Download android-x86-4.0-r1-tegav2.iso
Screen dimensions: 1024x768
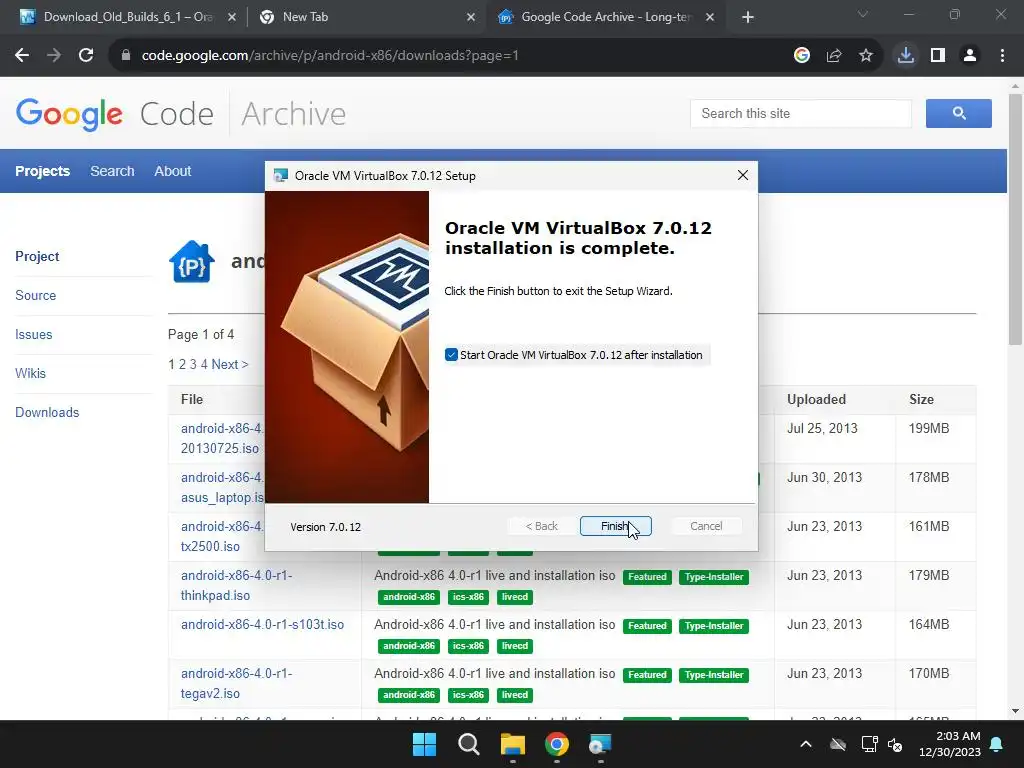236,683
